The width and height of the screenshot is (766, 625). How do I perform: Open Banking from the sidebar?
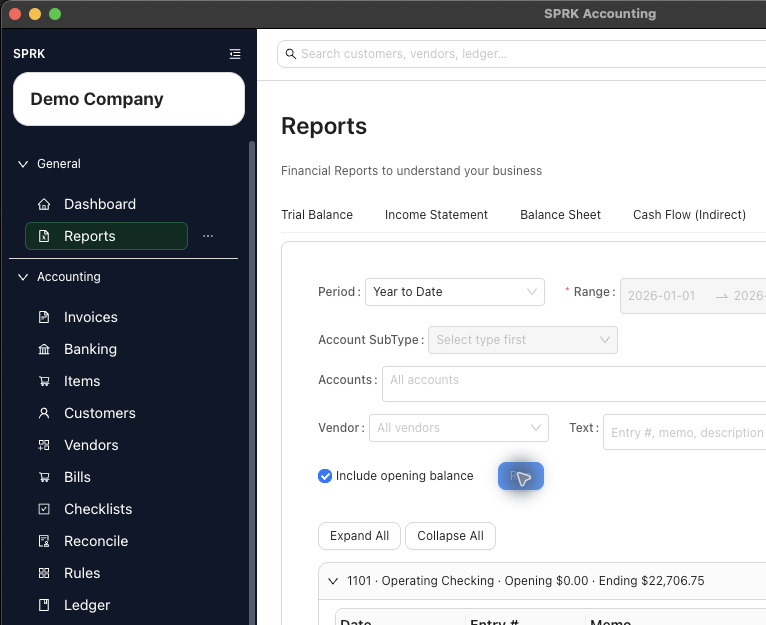tap(90, 349)
